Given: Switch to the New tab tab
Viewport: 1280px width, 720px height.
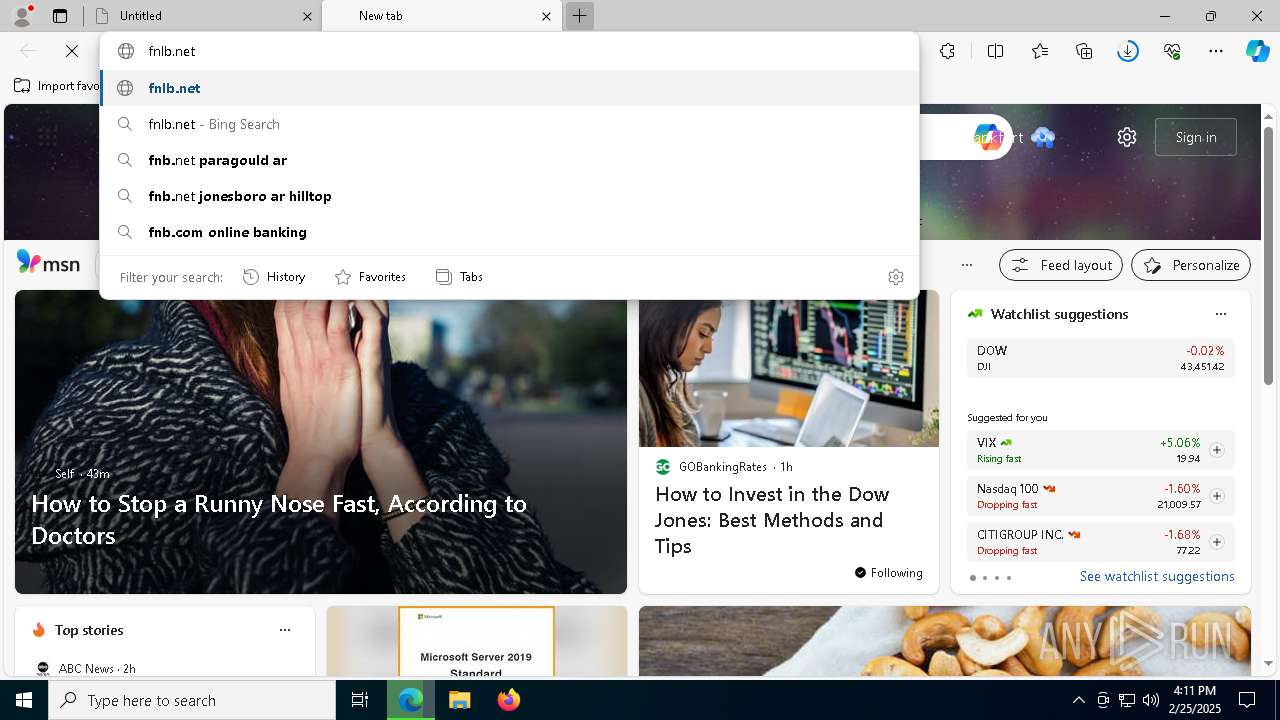Looking at the screenshot, I should (x=441, y=16).
